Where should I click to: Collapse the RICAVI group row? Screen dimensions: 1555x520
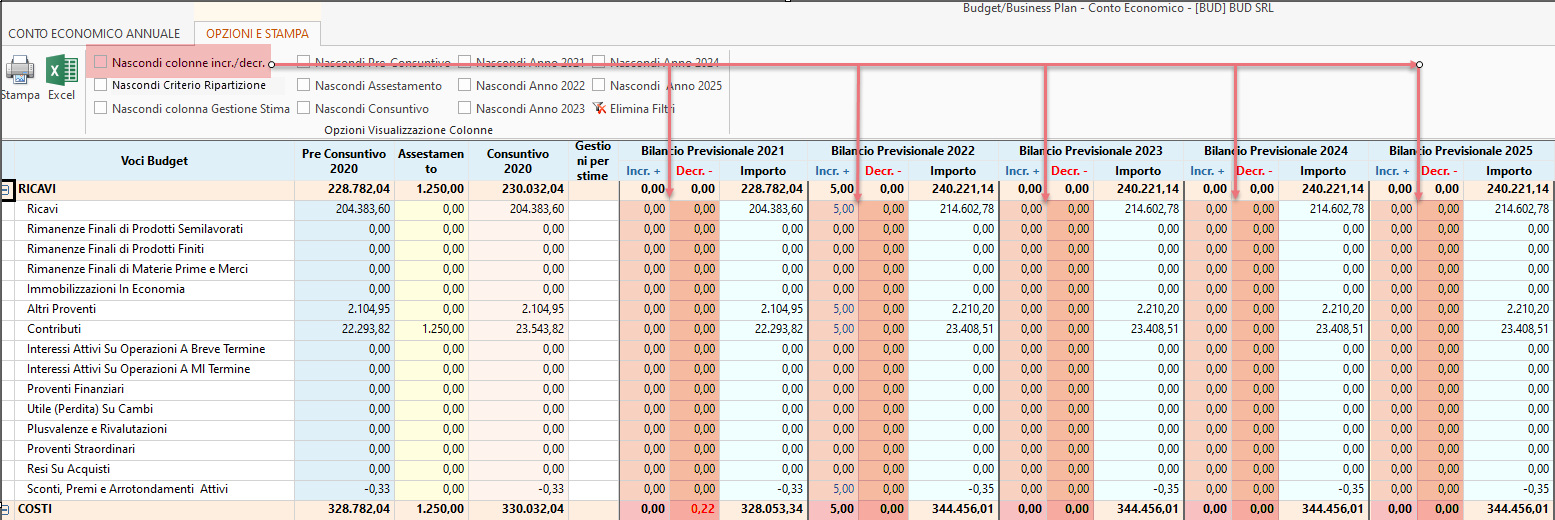point(7,189)
